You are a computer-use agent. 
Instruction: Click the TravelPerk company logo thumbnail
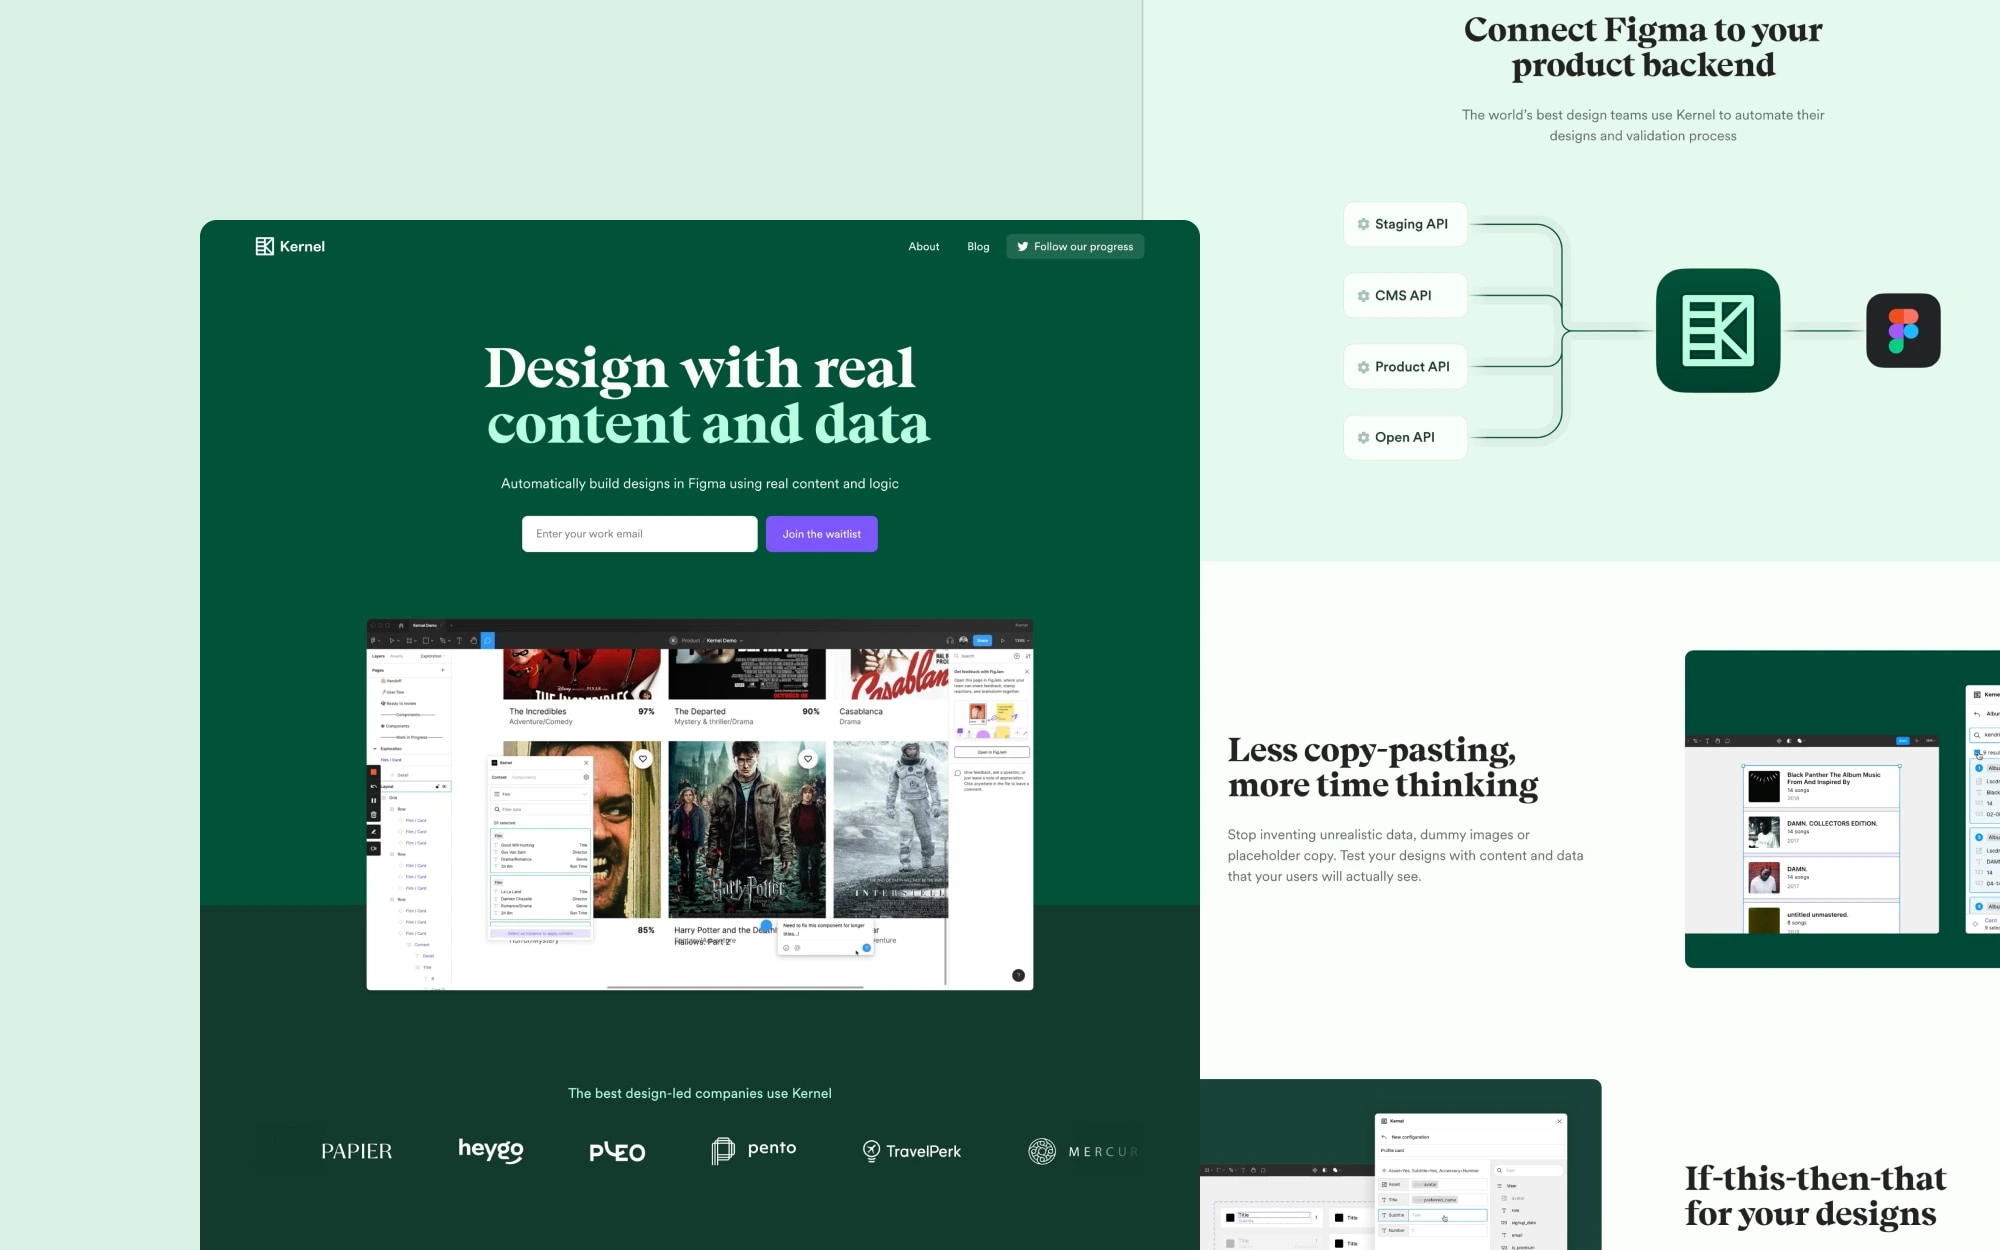[911, 1149]
